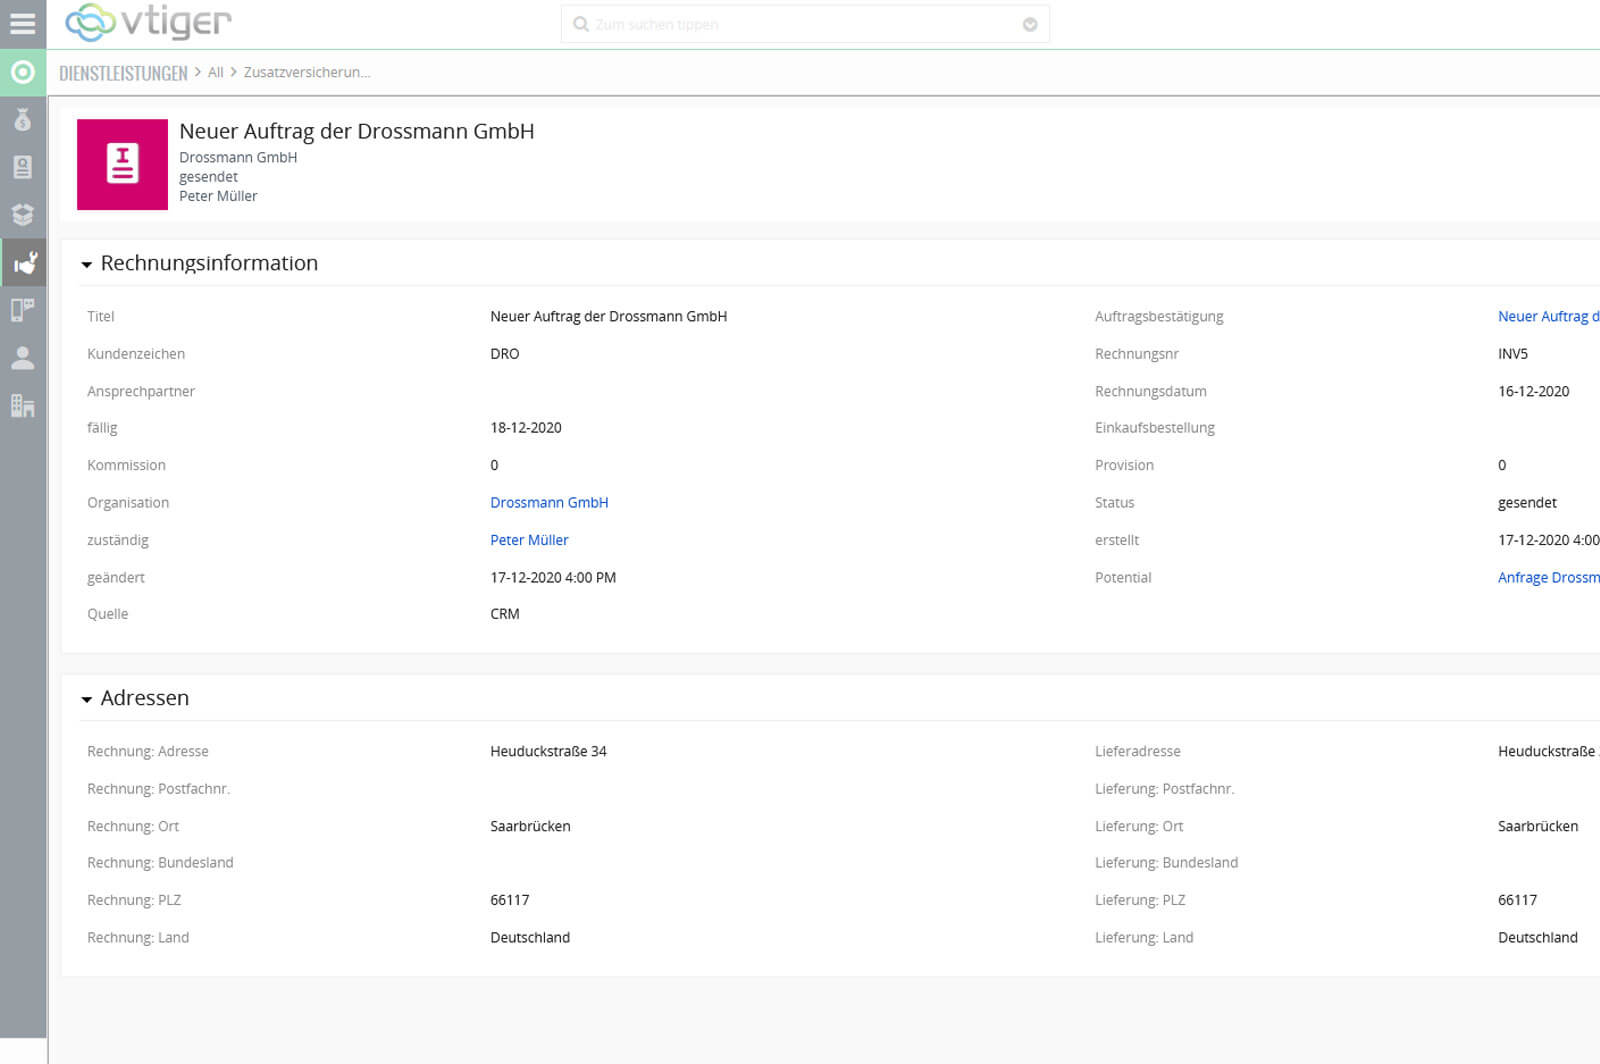Collapse the Rechnungsinformation section
This screenshot has height=1064, width=1600.
pyautogui.click(x=87, y=265)
